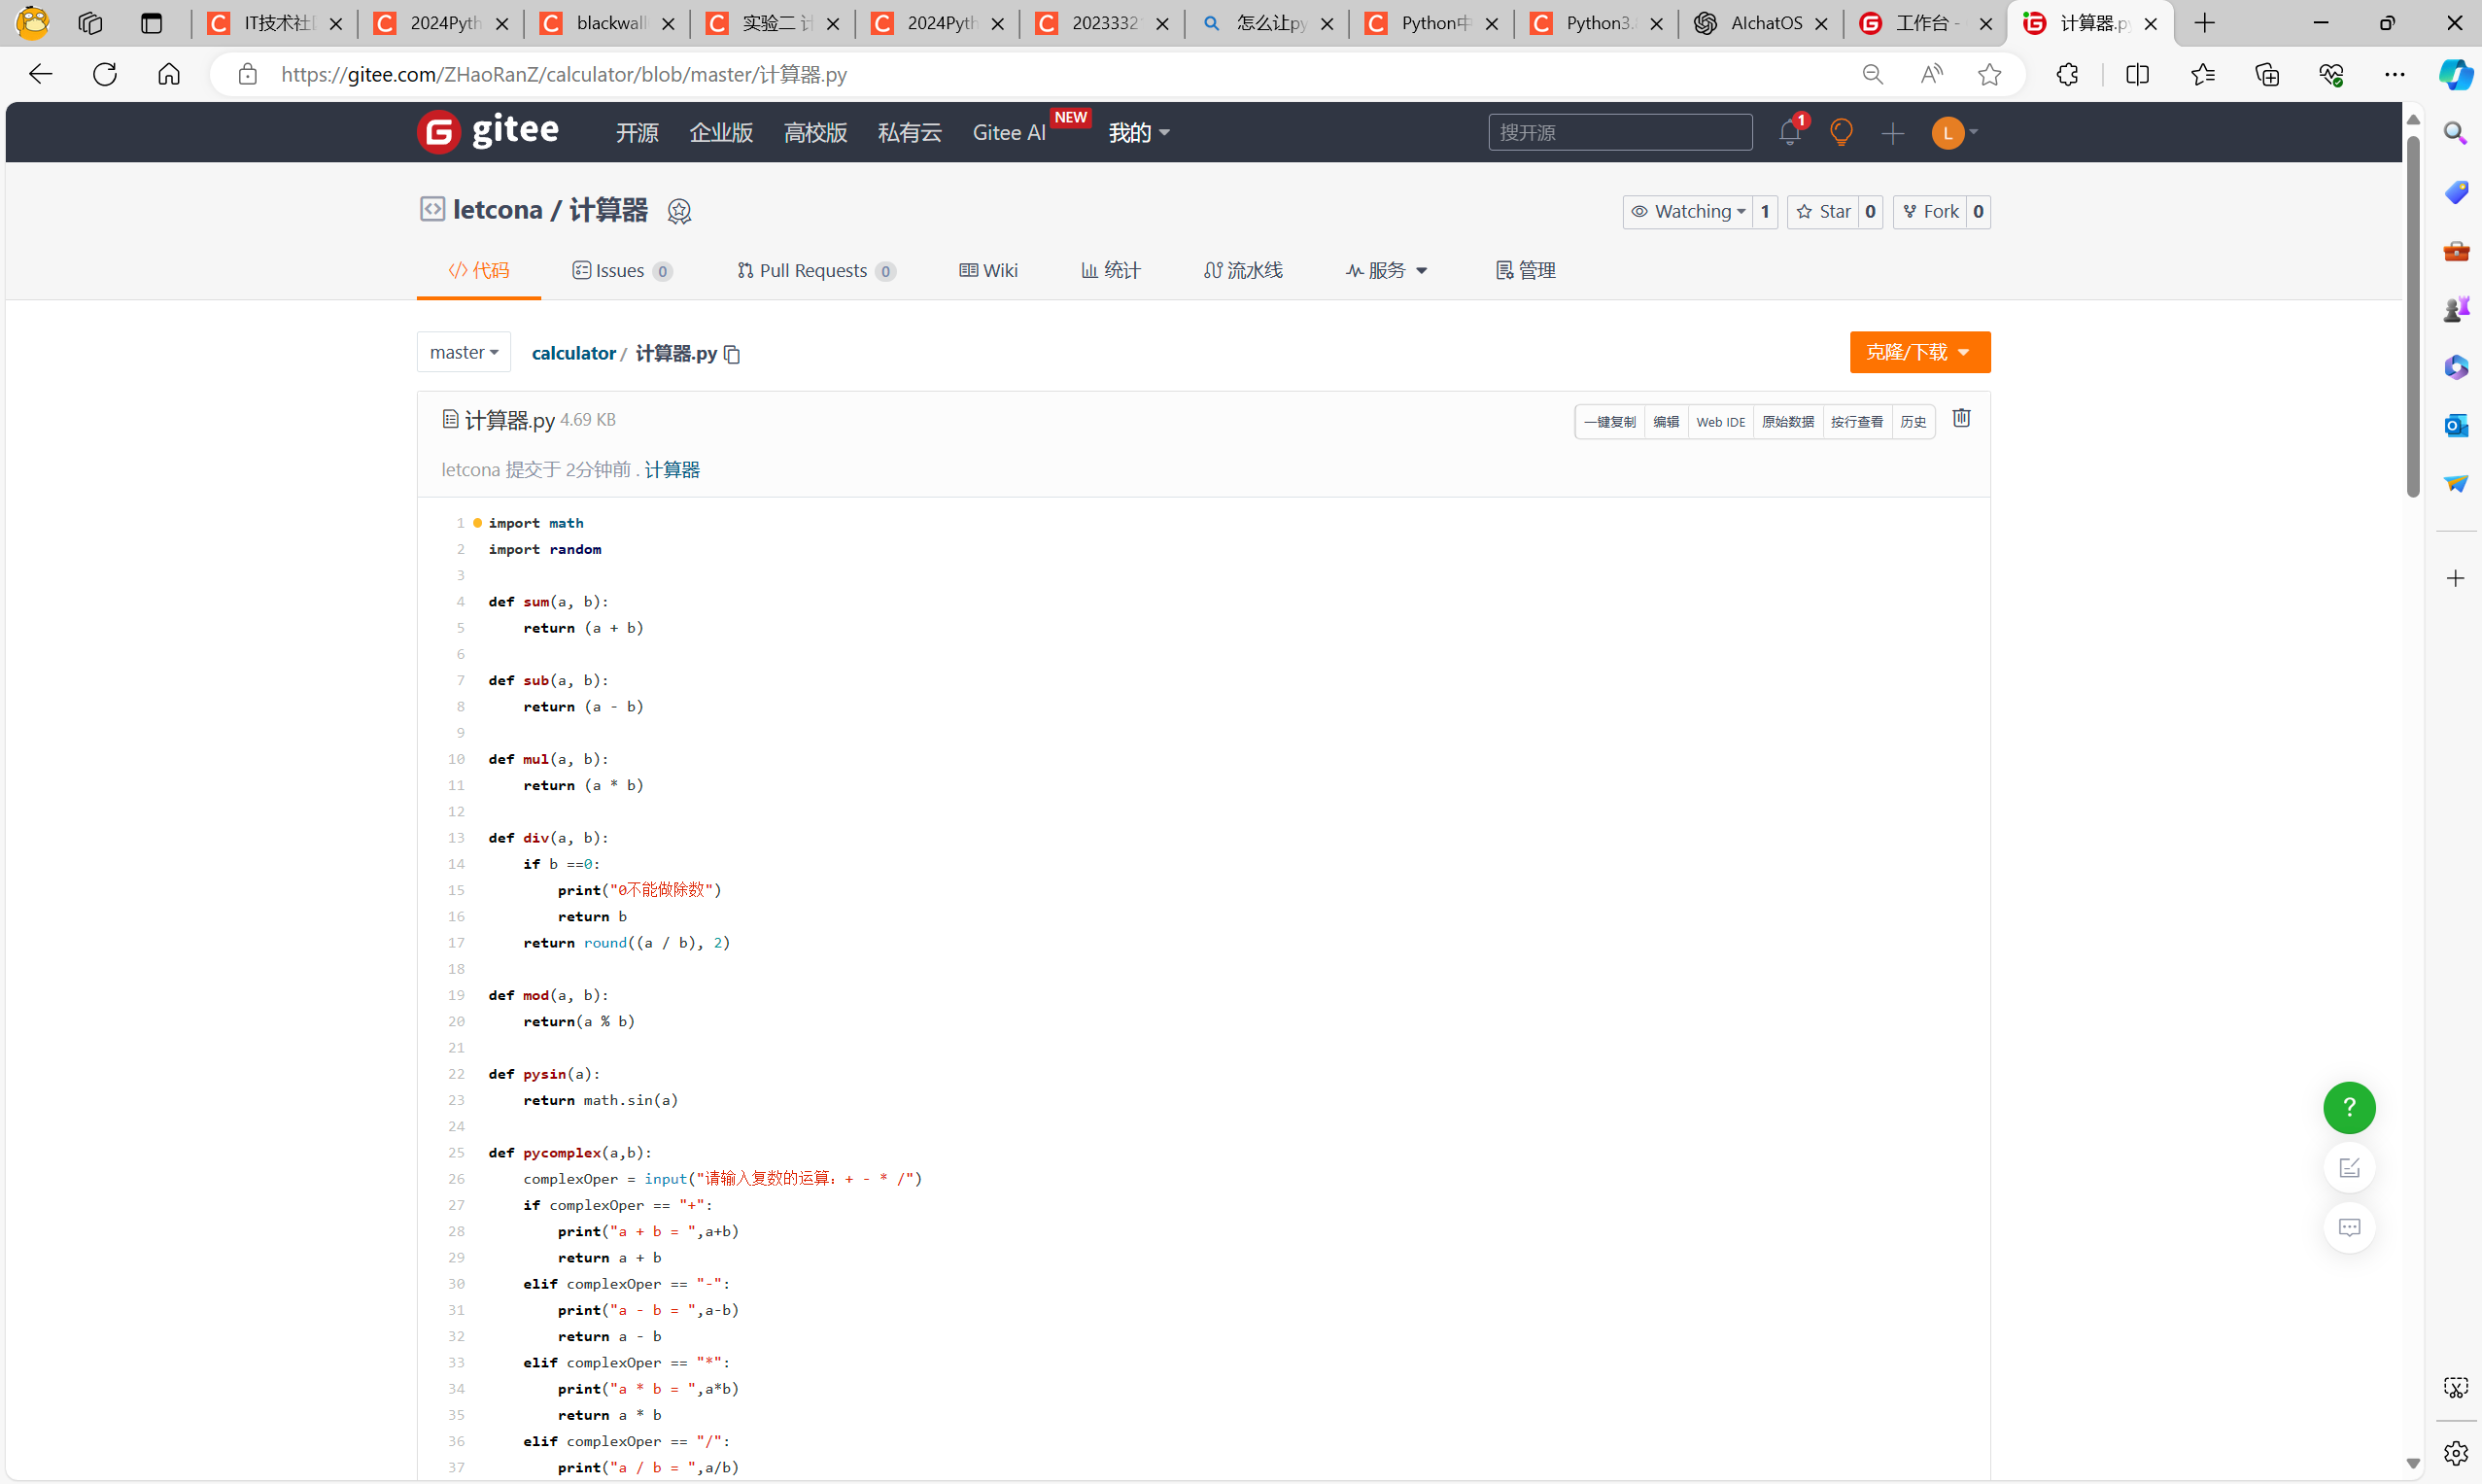
Task: Click the 企业版 header menu item
Action: (x=721, y=132)
